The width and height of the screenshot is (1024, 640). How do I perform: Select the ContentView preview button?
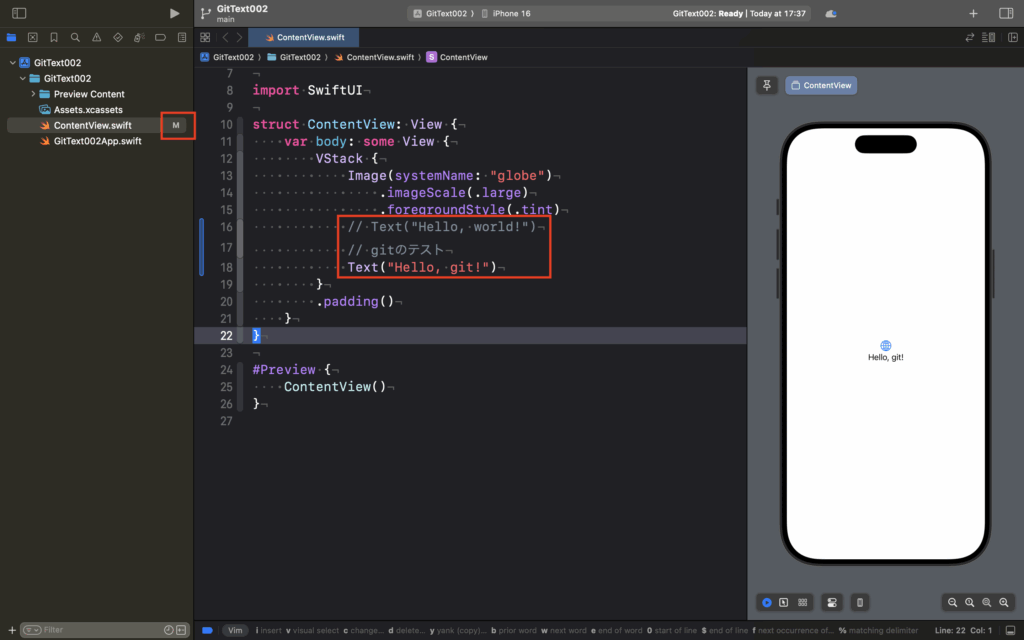[821, 85]
